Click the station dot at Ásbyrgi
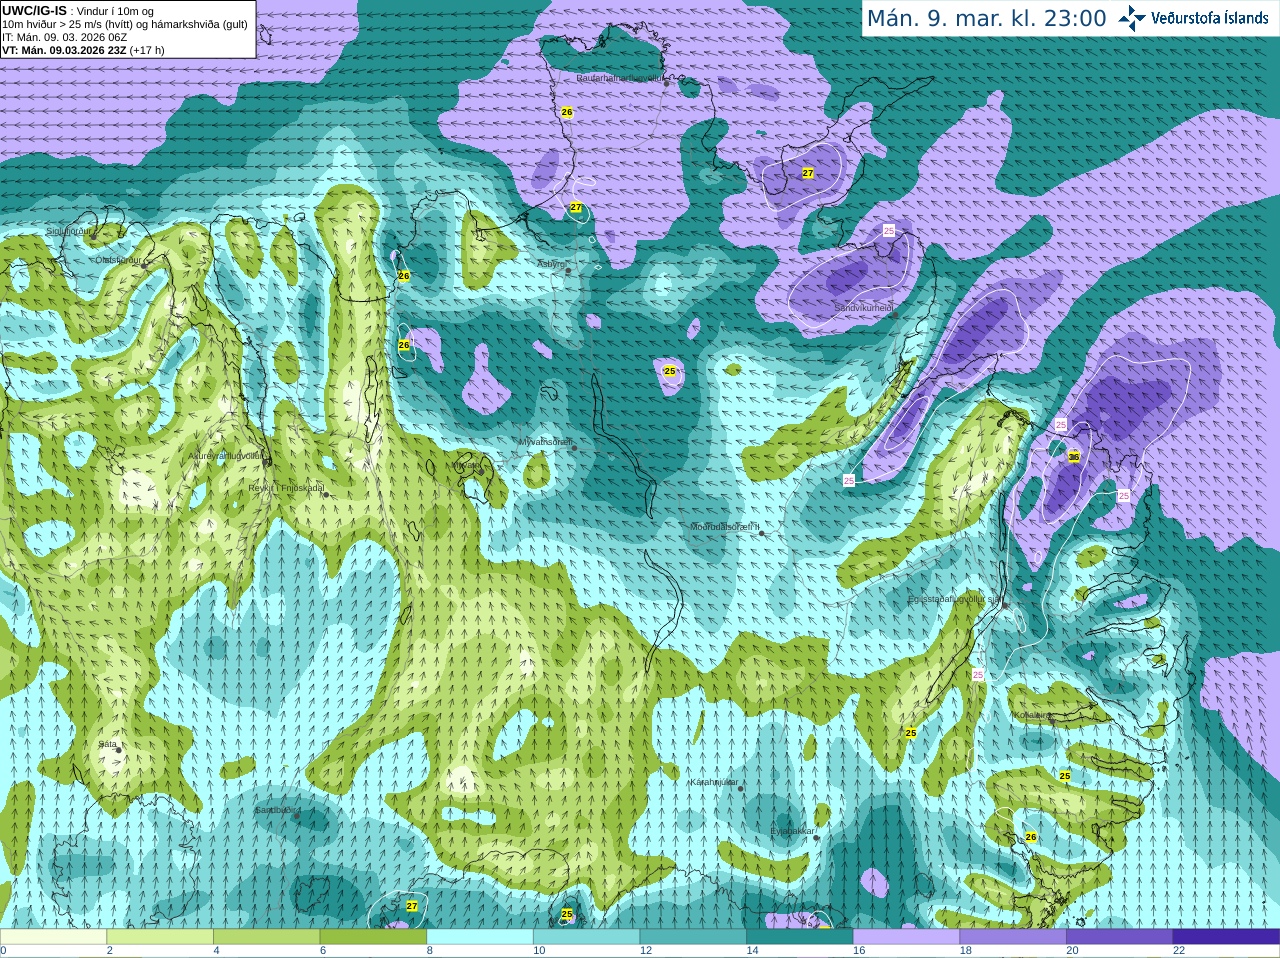Screen dimensions: 1280x958 568,271
